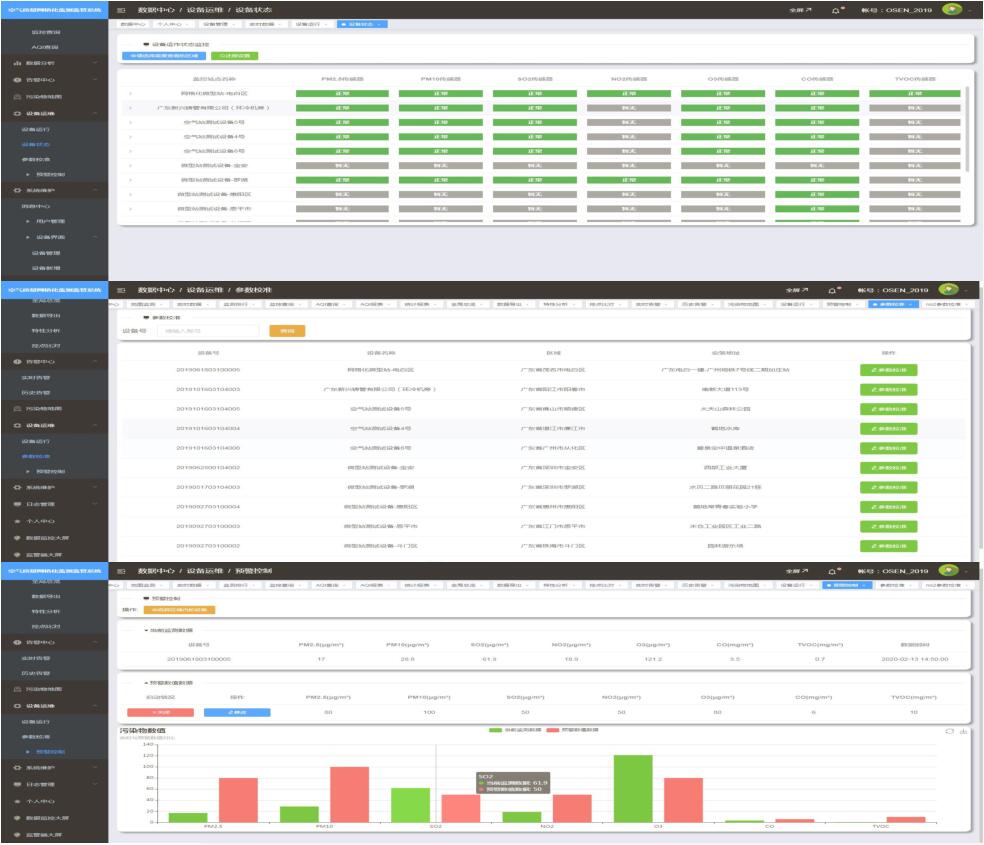Open 设备新增 in the left sidebar
Viewport: 984px width, 845px height.
[45, 268]
